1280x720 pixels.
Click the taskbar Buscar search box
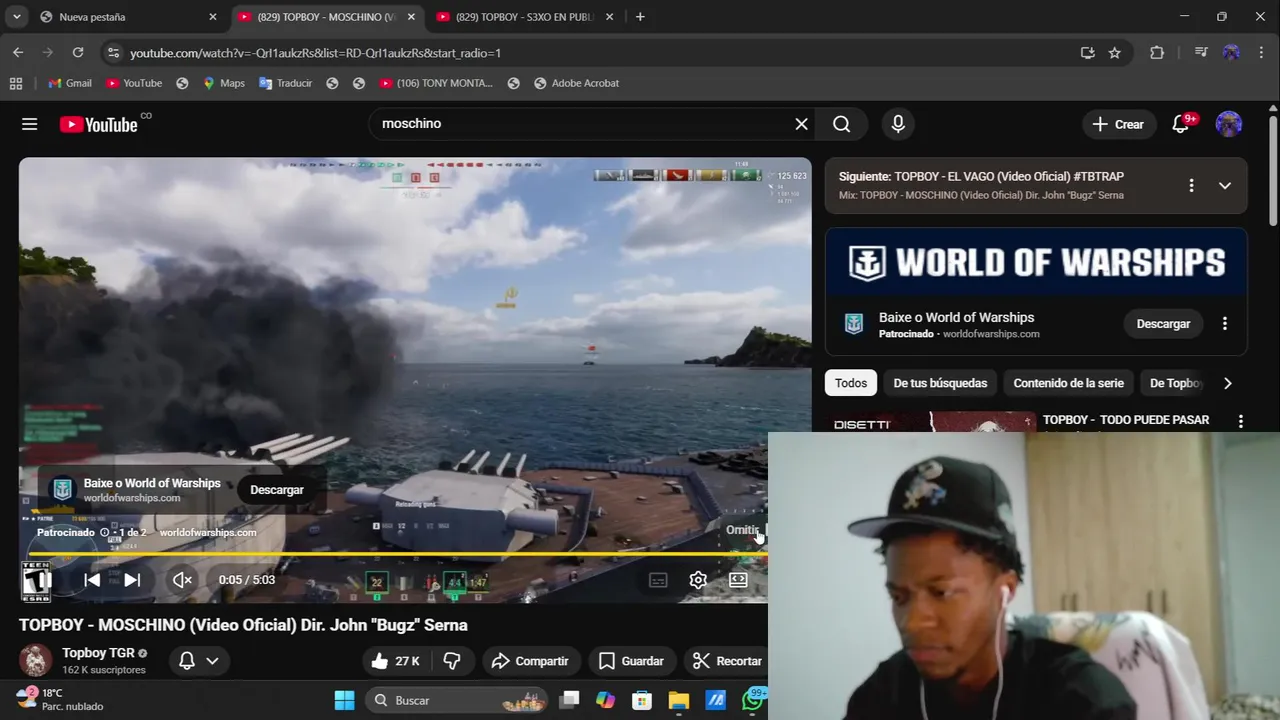pos(455,700)
